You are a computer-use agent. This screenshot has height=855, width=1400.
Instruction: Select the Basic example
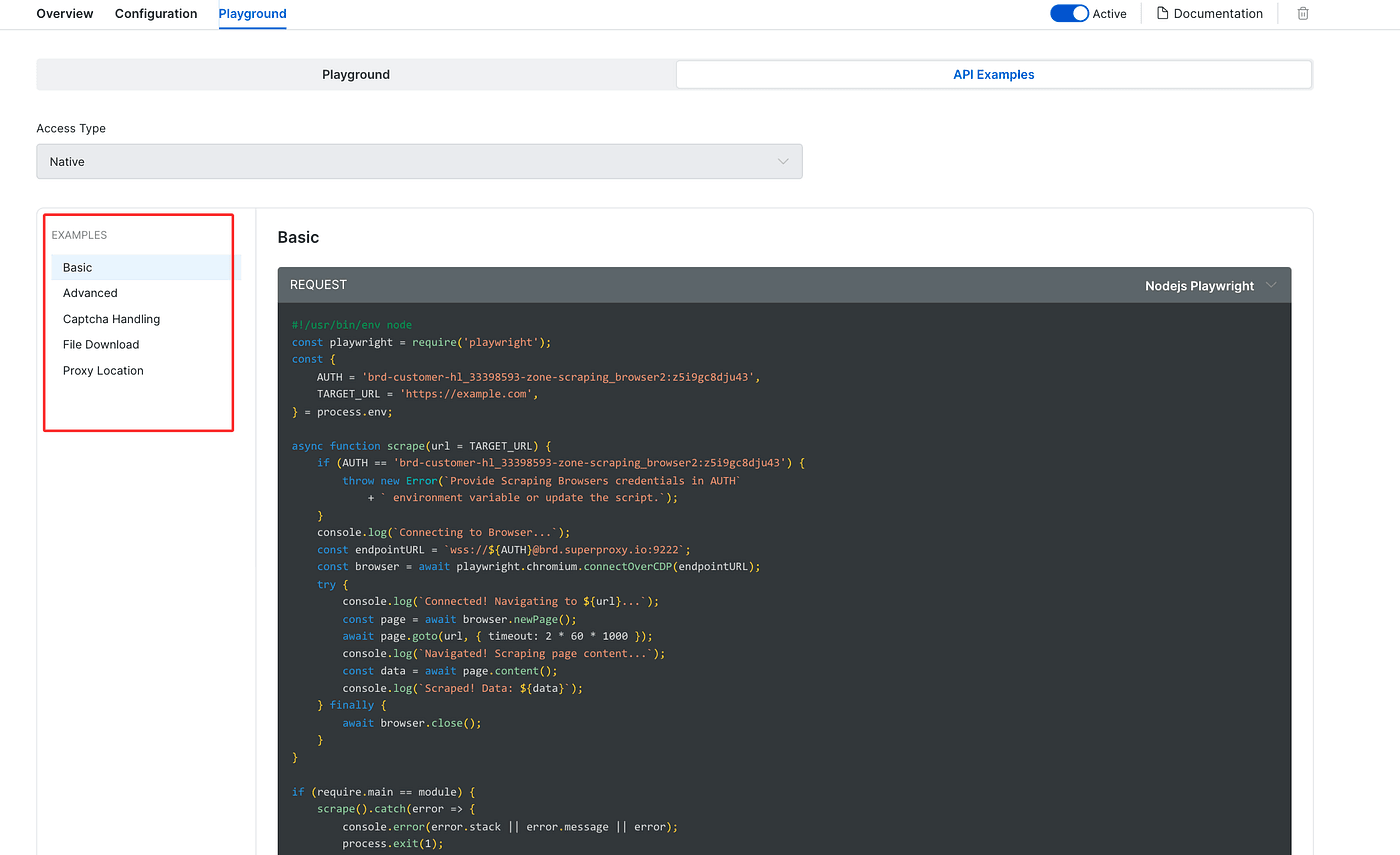(78, 268)
